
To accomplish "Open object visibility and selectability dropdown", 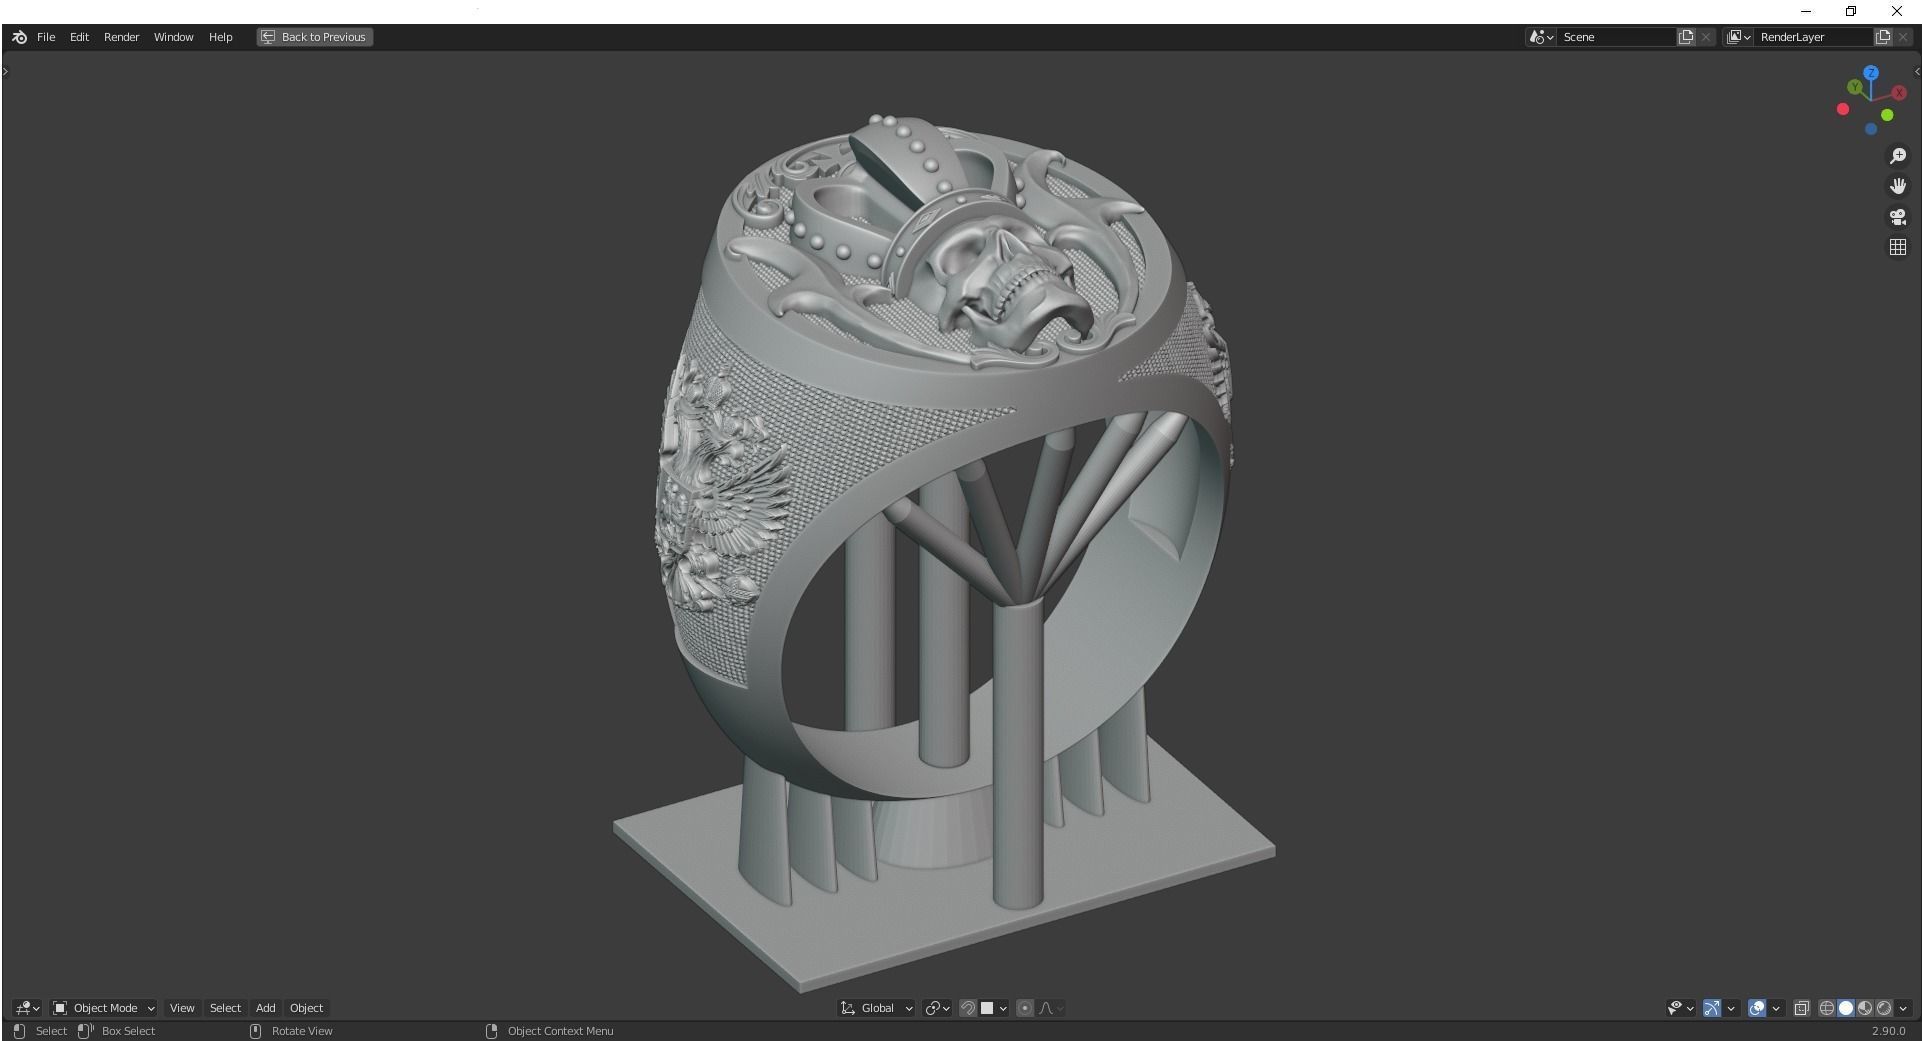I will click(x=1680, y=1008).
